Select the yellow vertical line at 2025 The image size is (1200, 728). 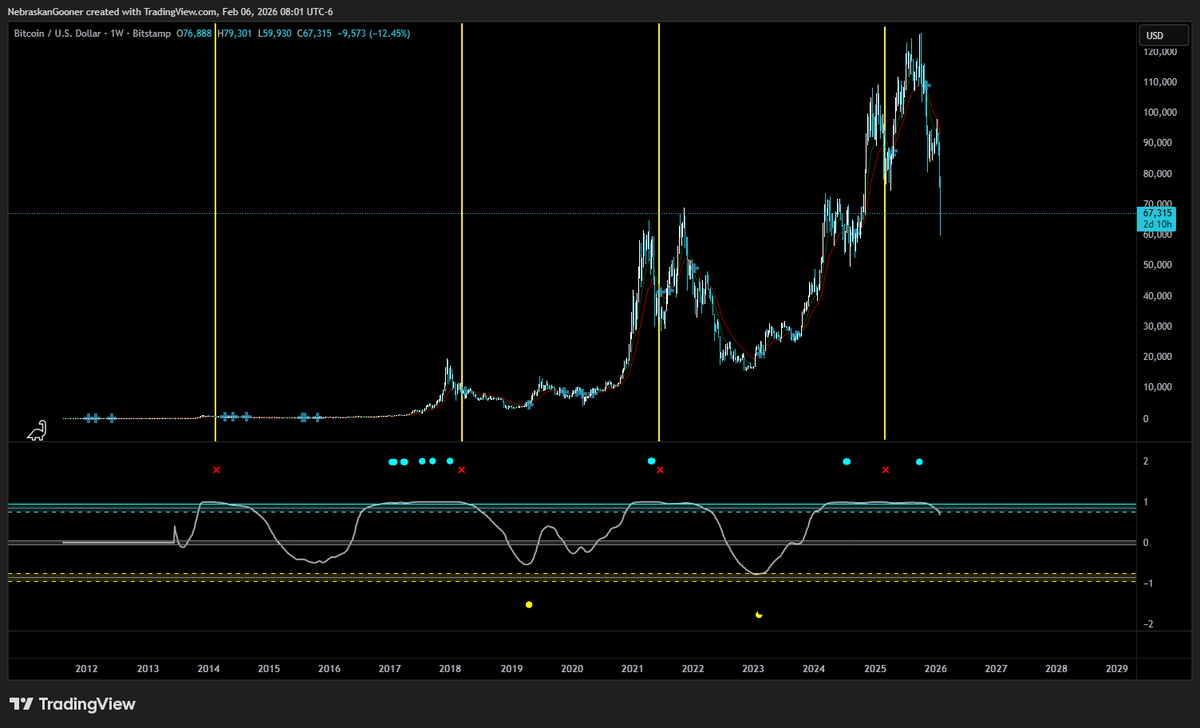[885, 232]
